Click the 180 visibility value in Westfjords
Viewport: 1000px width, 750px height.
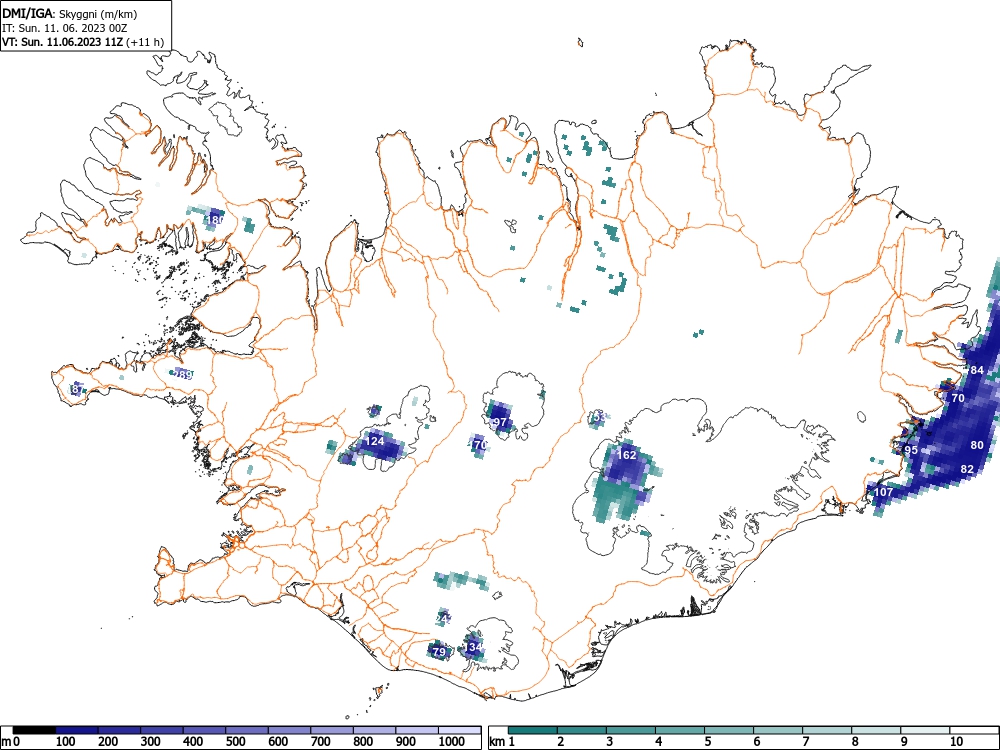(216, 220)
